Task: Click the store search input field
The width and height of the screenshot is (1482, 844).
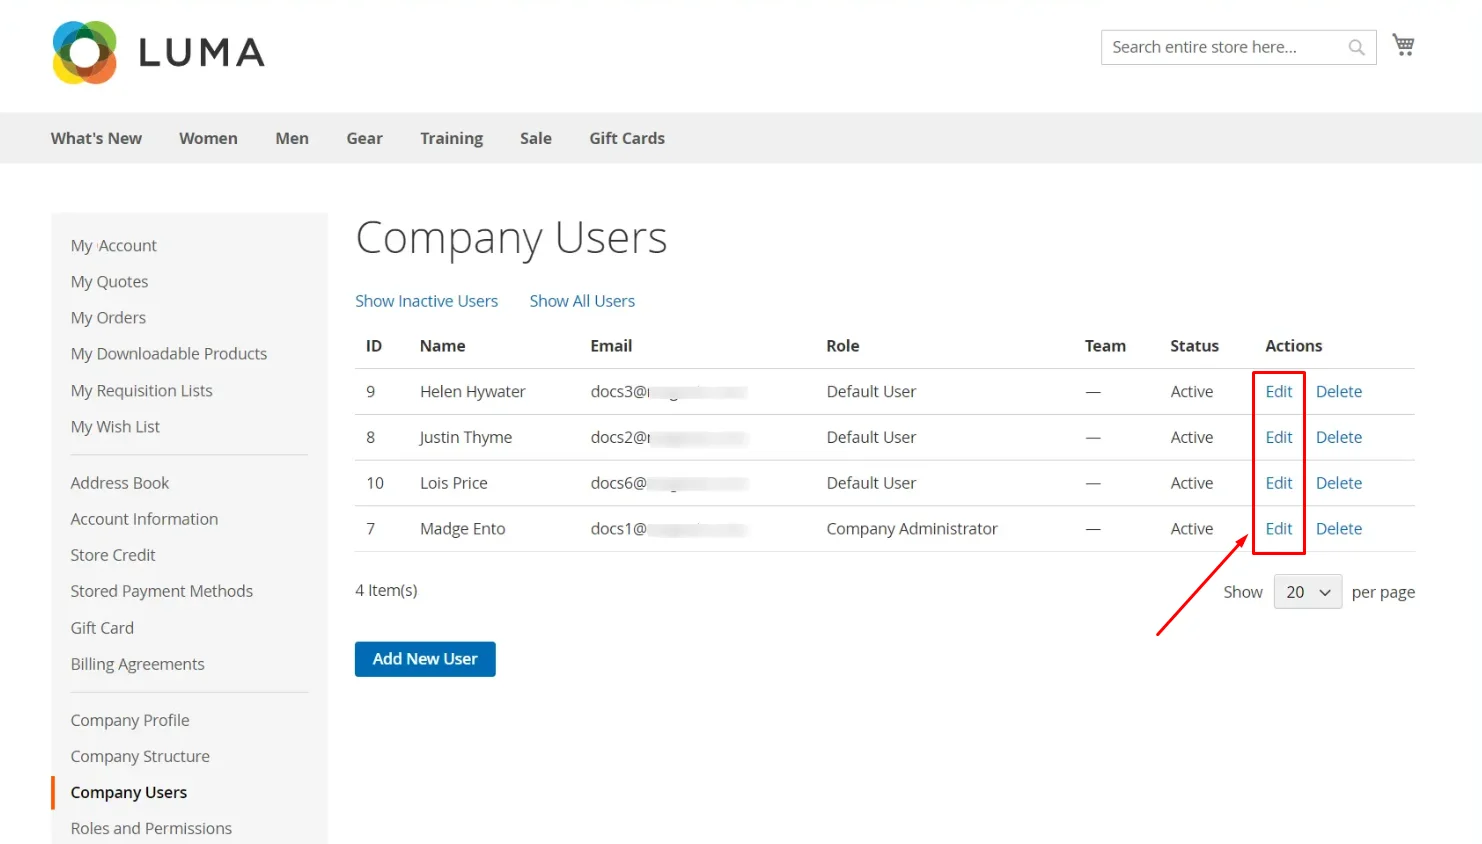Action: tap(1220, 47)
